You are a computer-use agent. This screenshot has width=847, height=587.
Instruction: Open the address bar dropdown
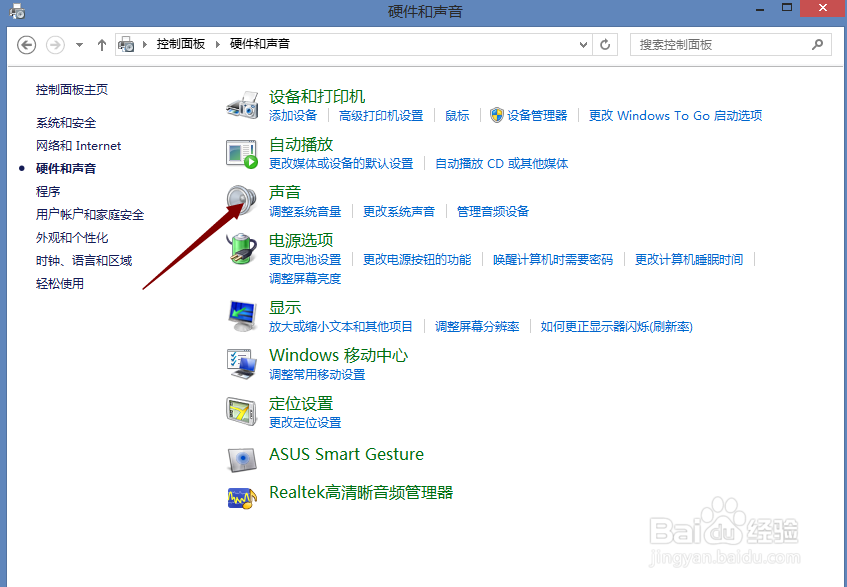tap(582, 44)
